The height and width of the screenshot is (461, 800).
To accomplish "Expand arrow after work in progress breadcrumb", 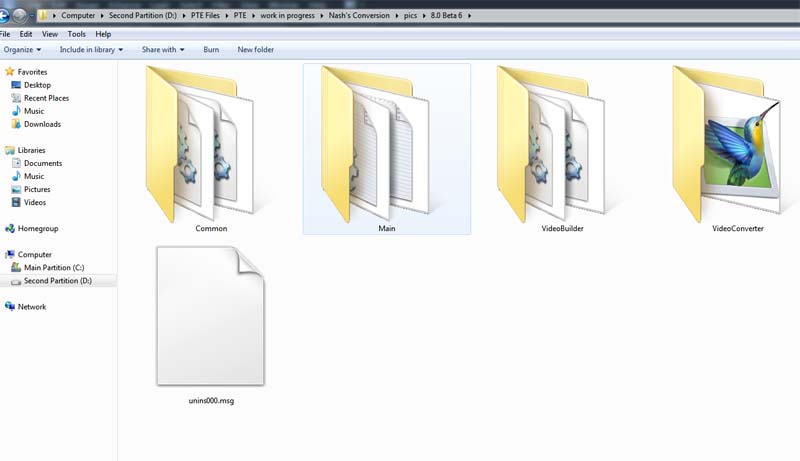I will 322,16.
